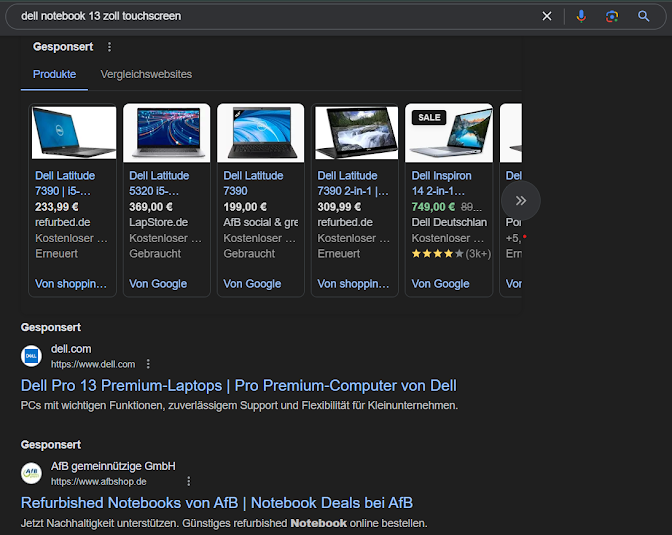Open Dell Latitude 7390 2-in-1 laptop thumbnail
Image resolution: width=672 pixels, height=535 pixels.
pyautogui.click(x=356, y=133)
